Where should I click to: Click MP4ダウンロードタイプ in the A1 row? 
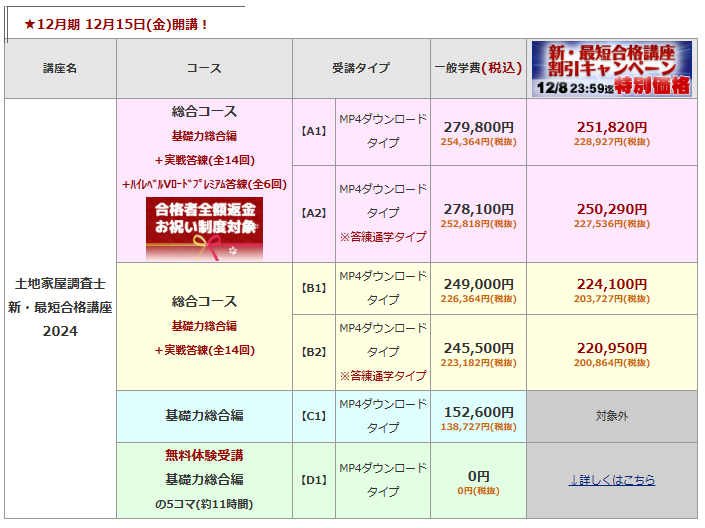click(383, 131)
